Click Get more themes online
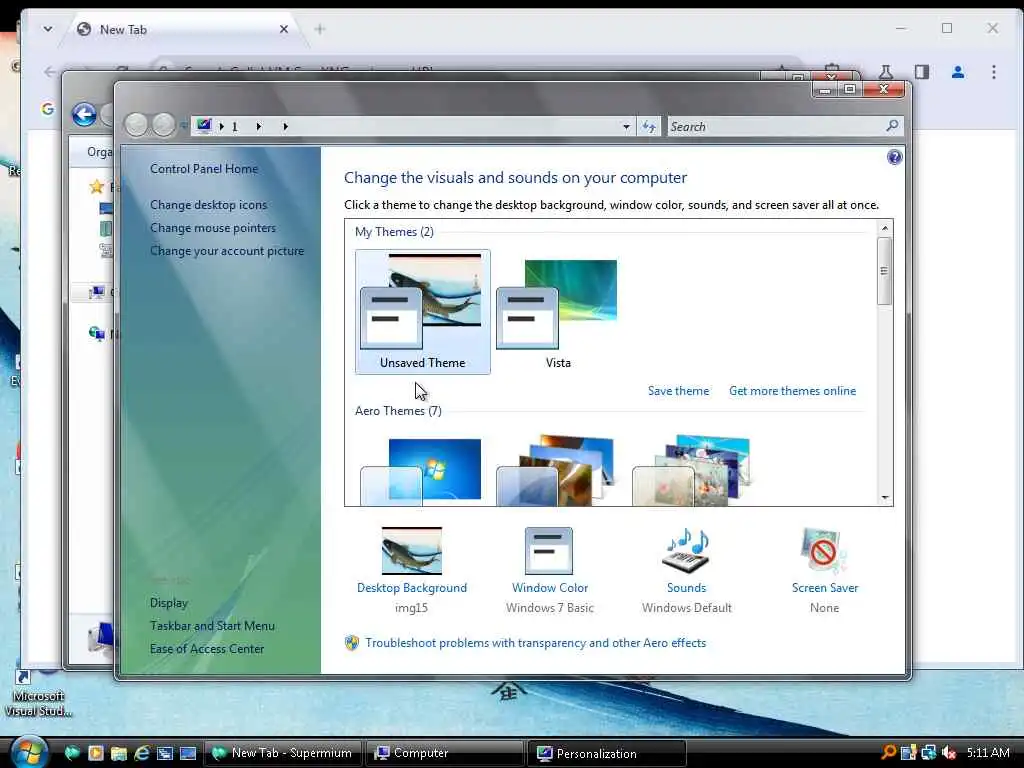This screenshot has width=1024, height=768. point(792,391)
